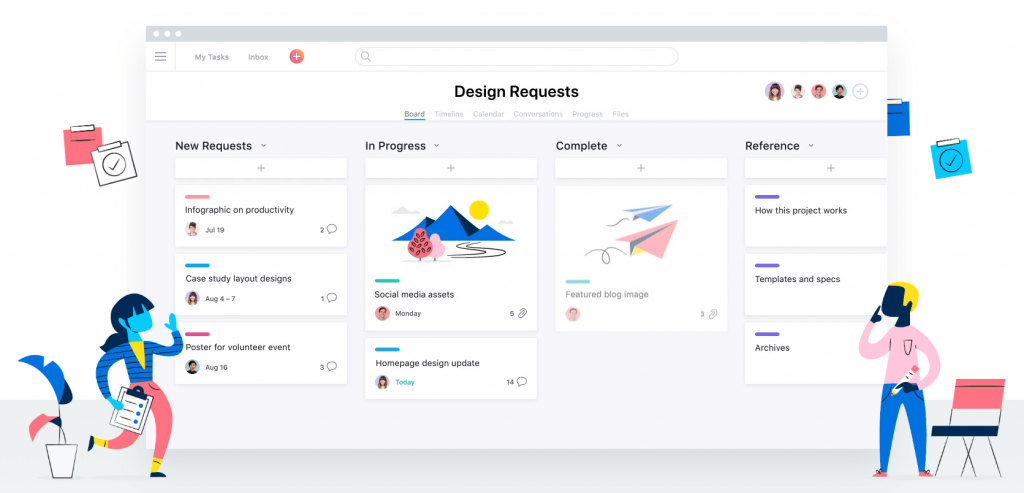Switch to the Calendar tab
The height and width of the screenshot is (493, 1024).
[488, 114]
